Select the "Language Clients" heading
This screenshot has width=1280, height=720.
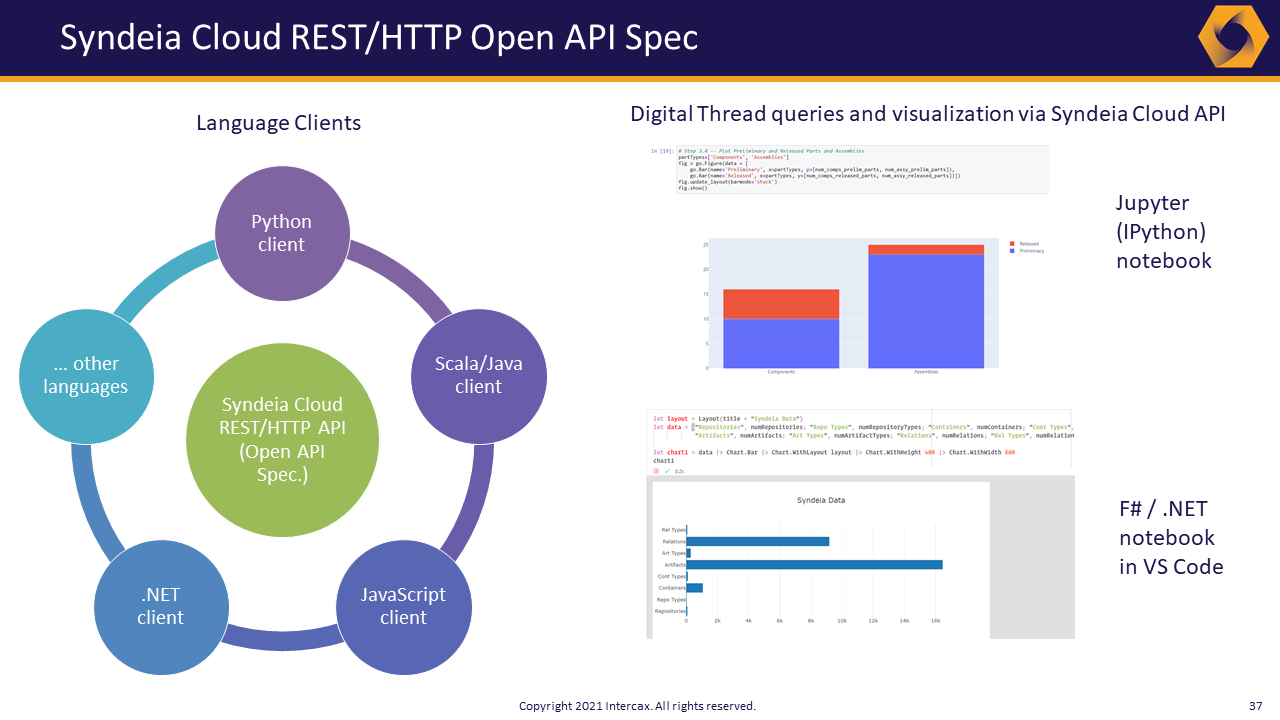(279, 122)
